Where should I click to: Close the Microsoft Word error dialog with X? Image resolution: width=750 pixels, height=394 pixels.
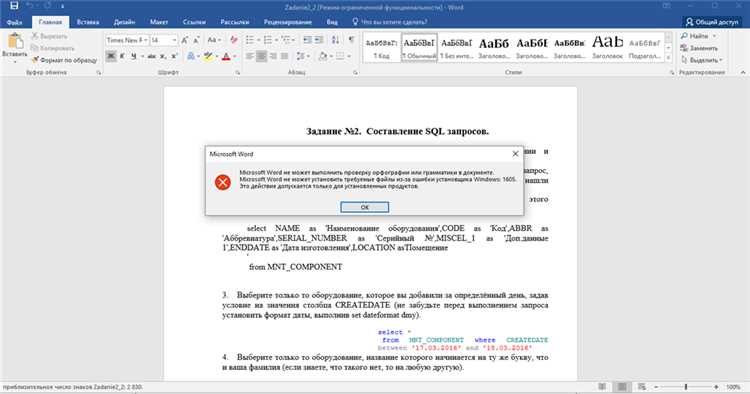[x=515, y=154]
